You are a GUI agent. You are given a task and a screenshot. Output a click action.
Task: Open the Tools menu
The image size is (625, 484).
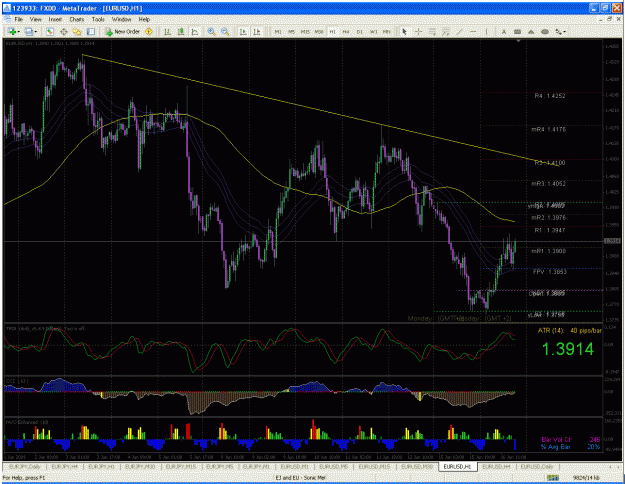[x=98, y=19]
